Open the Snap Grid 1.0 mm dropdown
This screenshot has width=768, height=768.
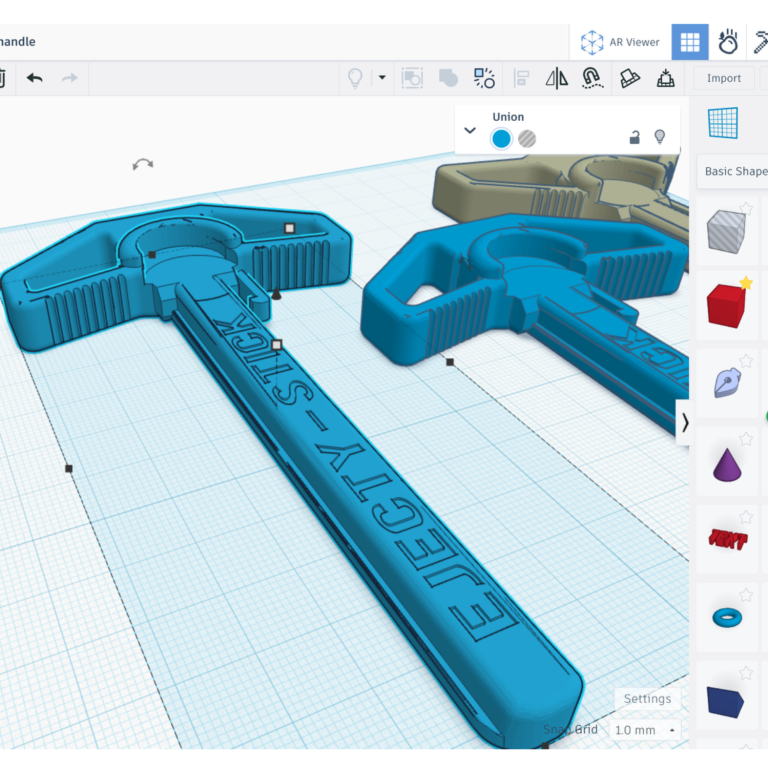[x=645, y=730]
